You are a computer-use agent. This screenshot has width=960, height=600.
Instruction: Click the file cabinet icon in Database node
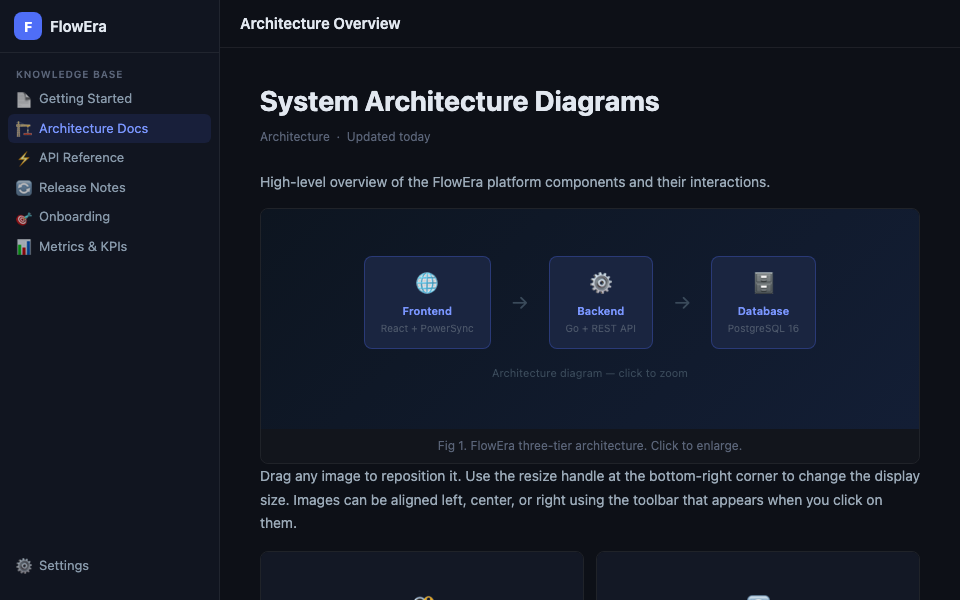763,283
